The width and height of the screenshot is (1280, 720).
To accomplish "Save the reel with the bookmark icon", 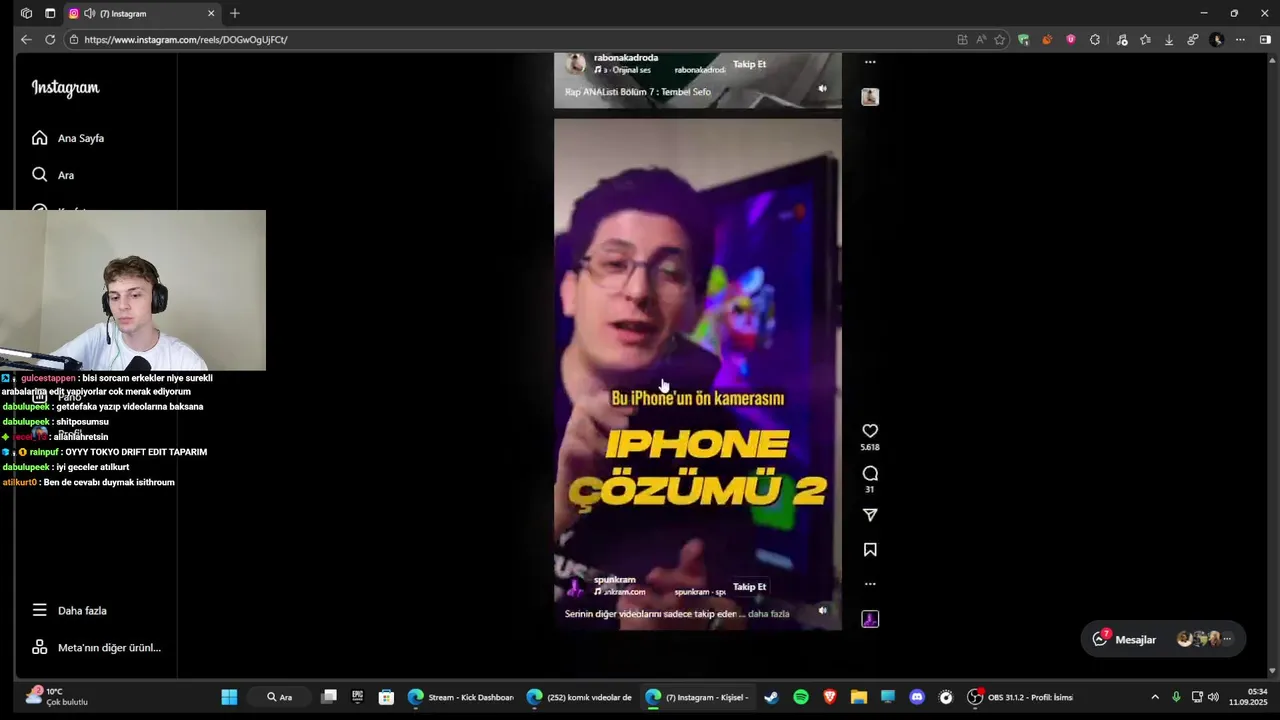I will click(x=870, y=550).
